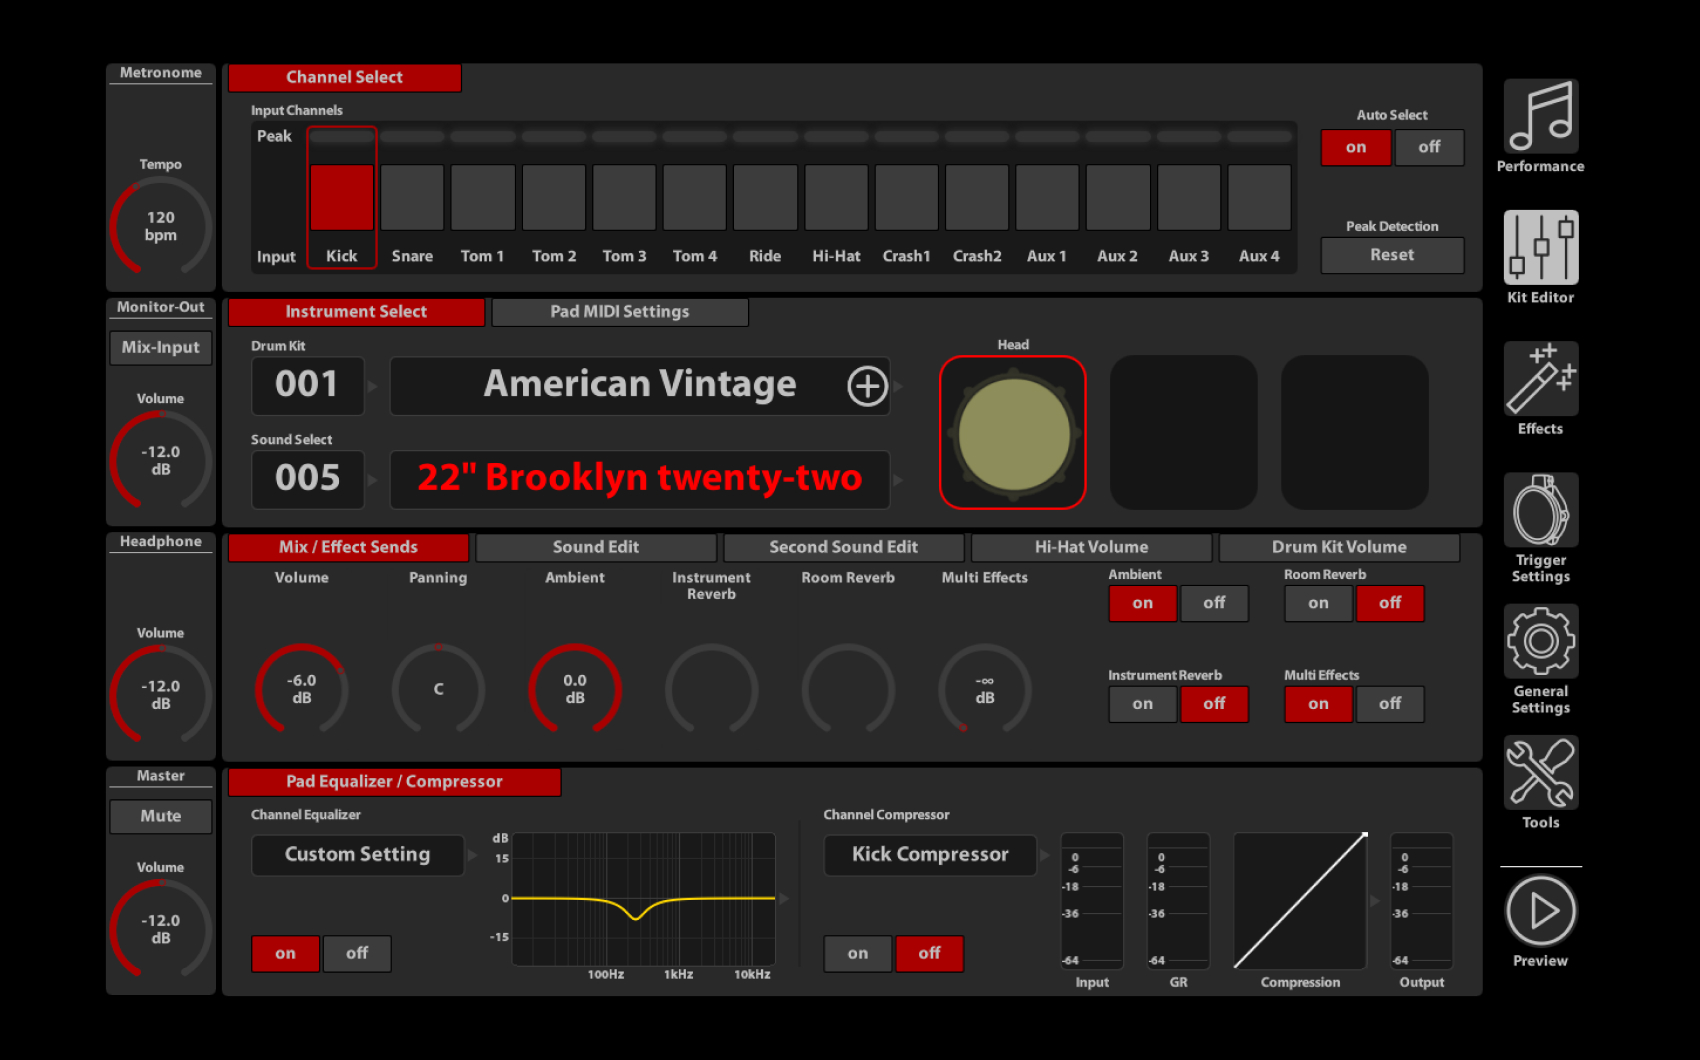Advance Sound Select past 22 inch Brooklyn
Image resolution: width=1700 pixels, height=1060 pixels.
click(897, 479)
